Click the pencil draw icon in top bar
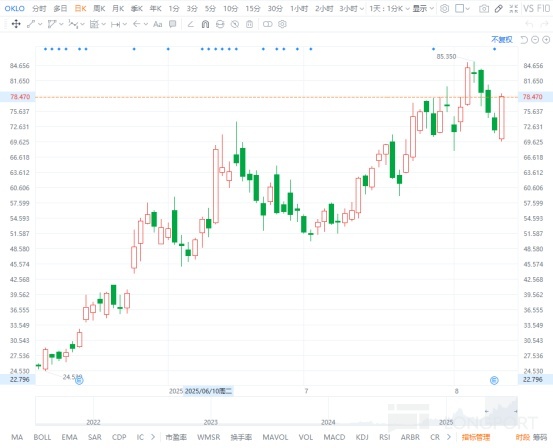 pos(498,8)
